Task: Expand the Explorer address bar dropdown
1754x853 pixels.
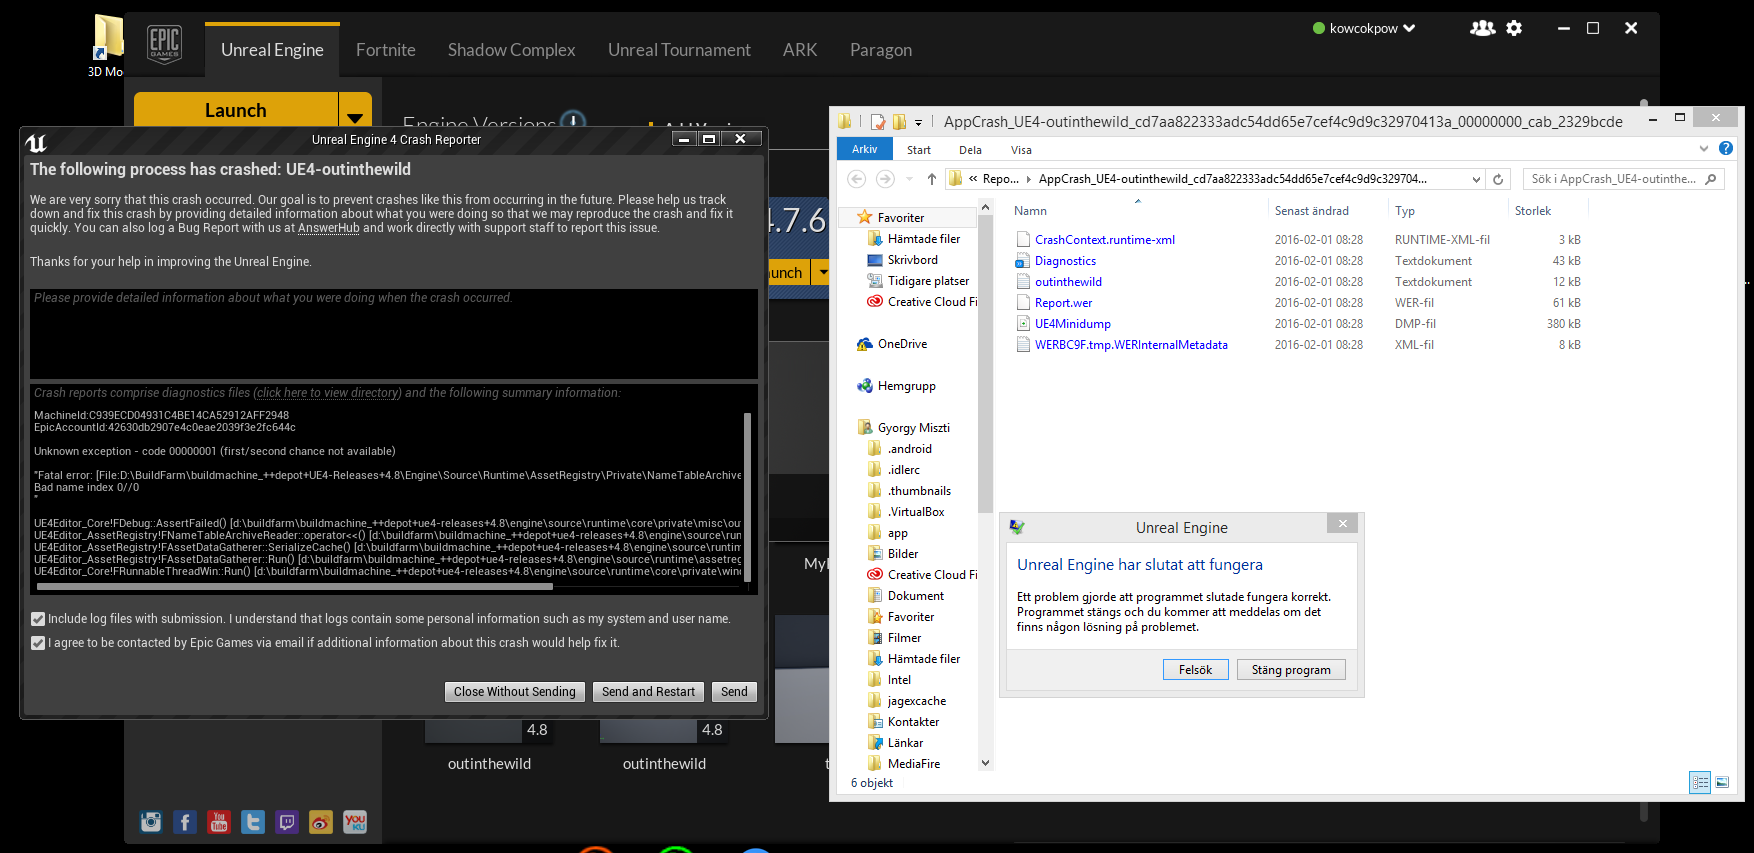Action: [1476, 179]
